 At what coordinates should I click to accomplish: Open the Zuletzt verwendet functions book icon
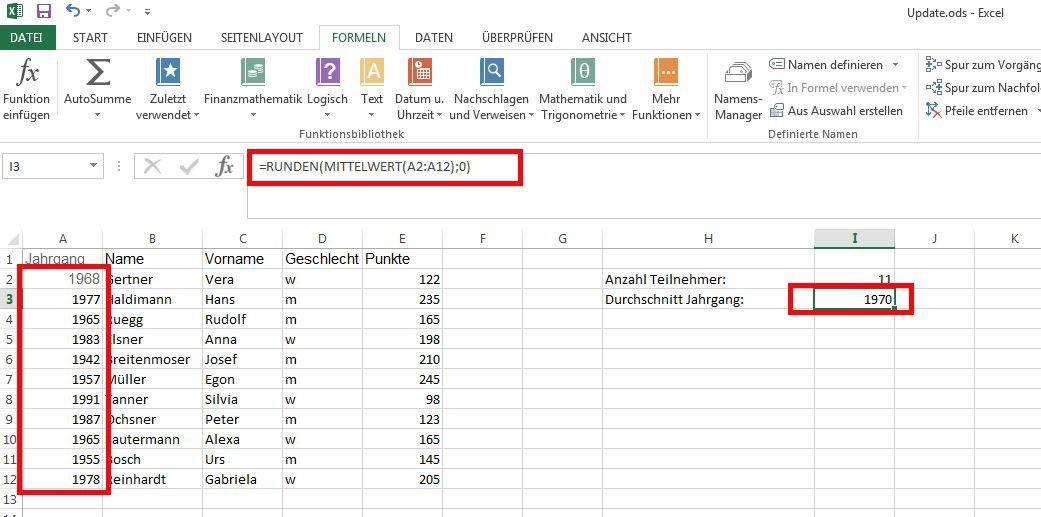tap(168, 72)
